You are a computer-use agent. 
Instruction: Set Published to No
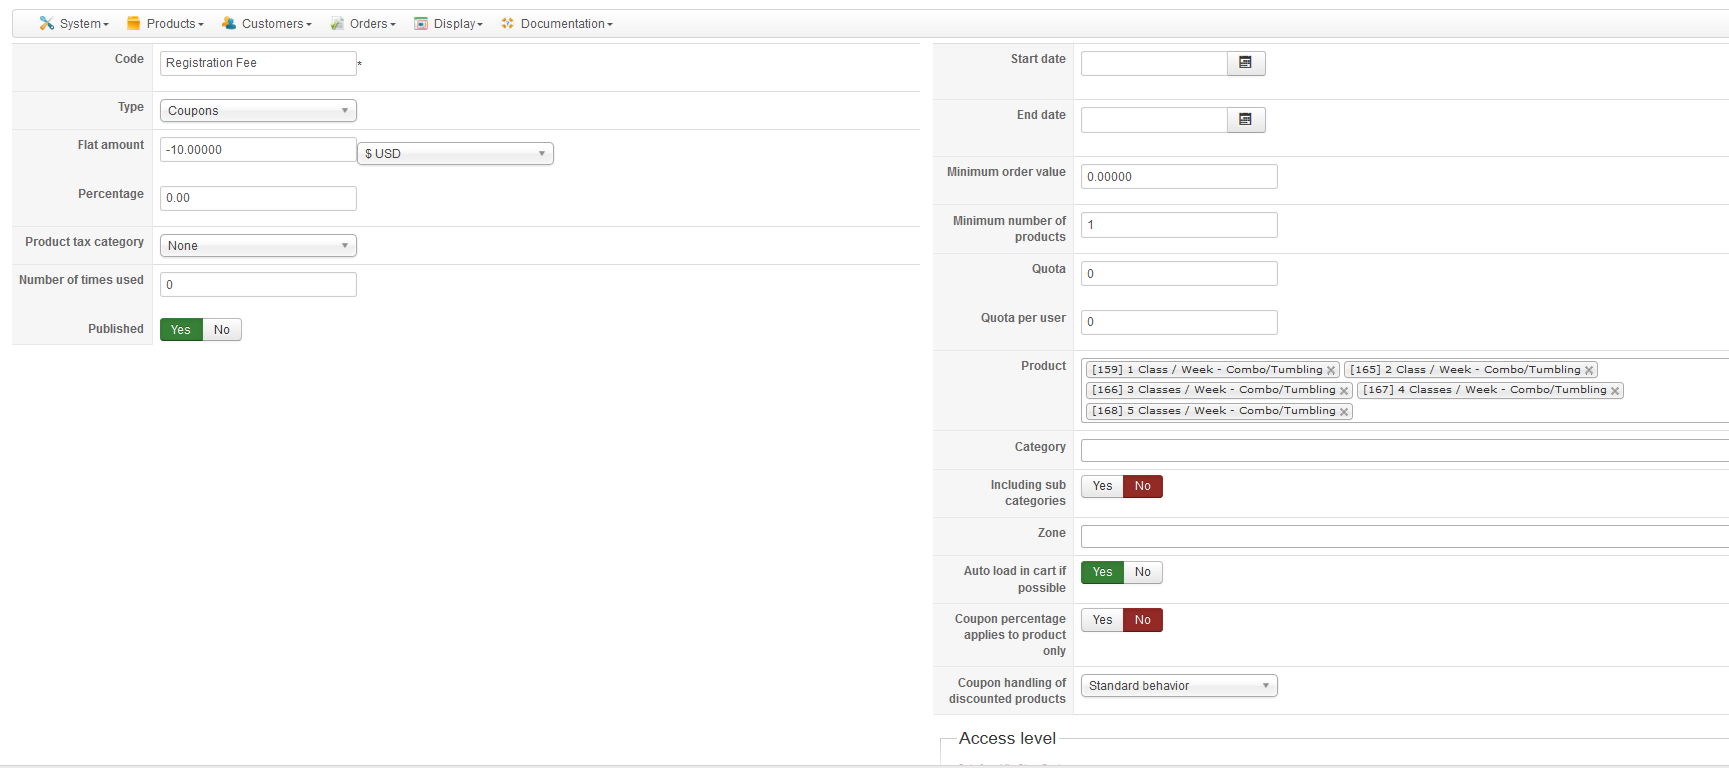click(x=222, y=330)
